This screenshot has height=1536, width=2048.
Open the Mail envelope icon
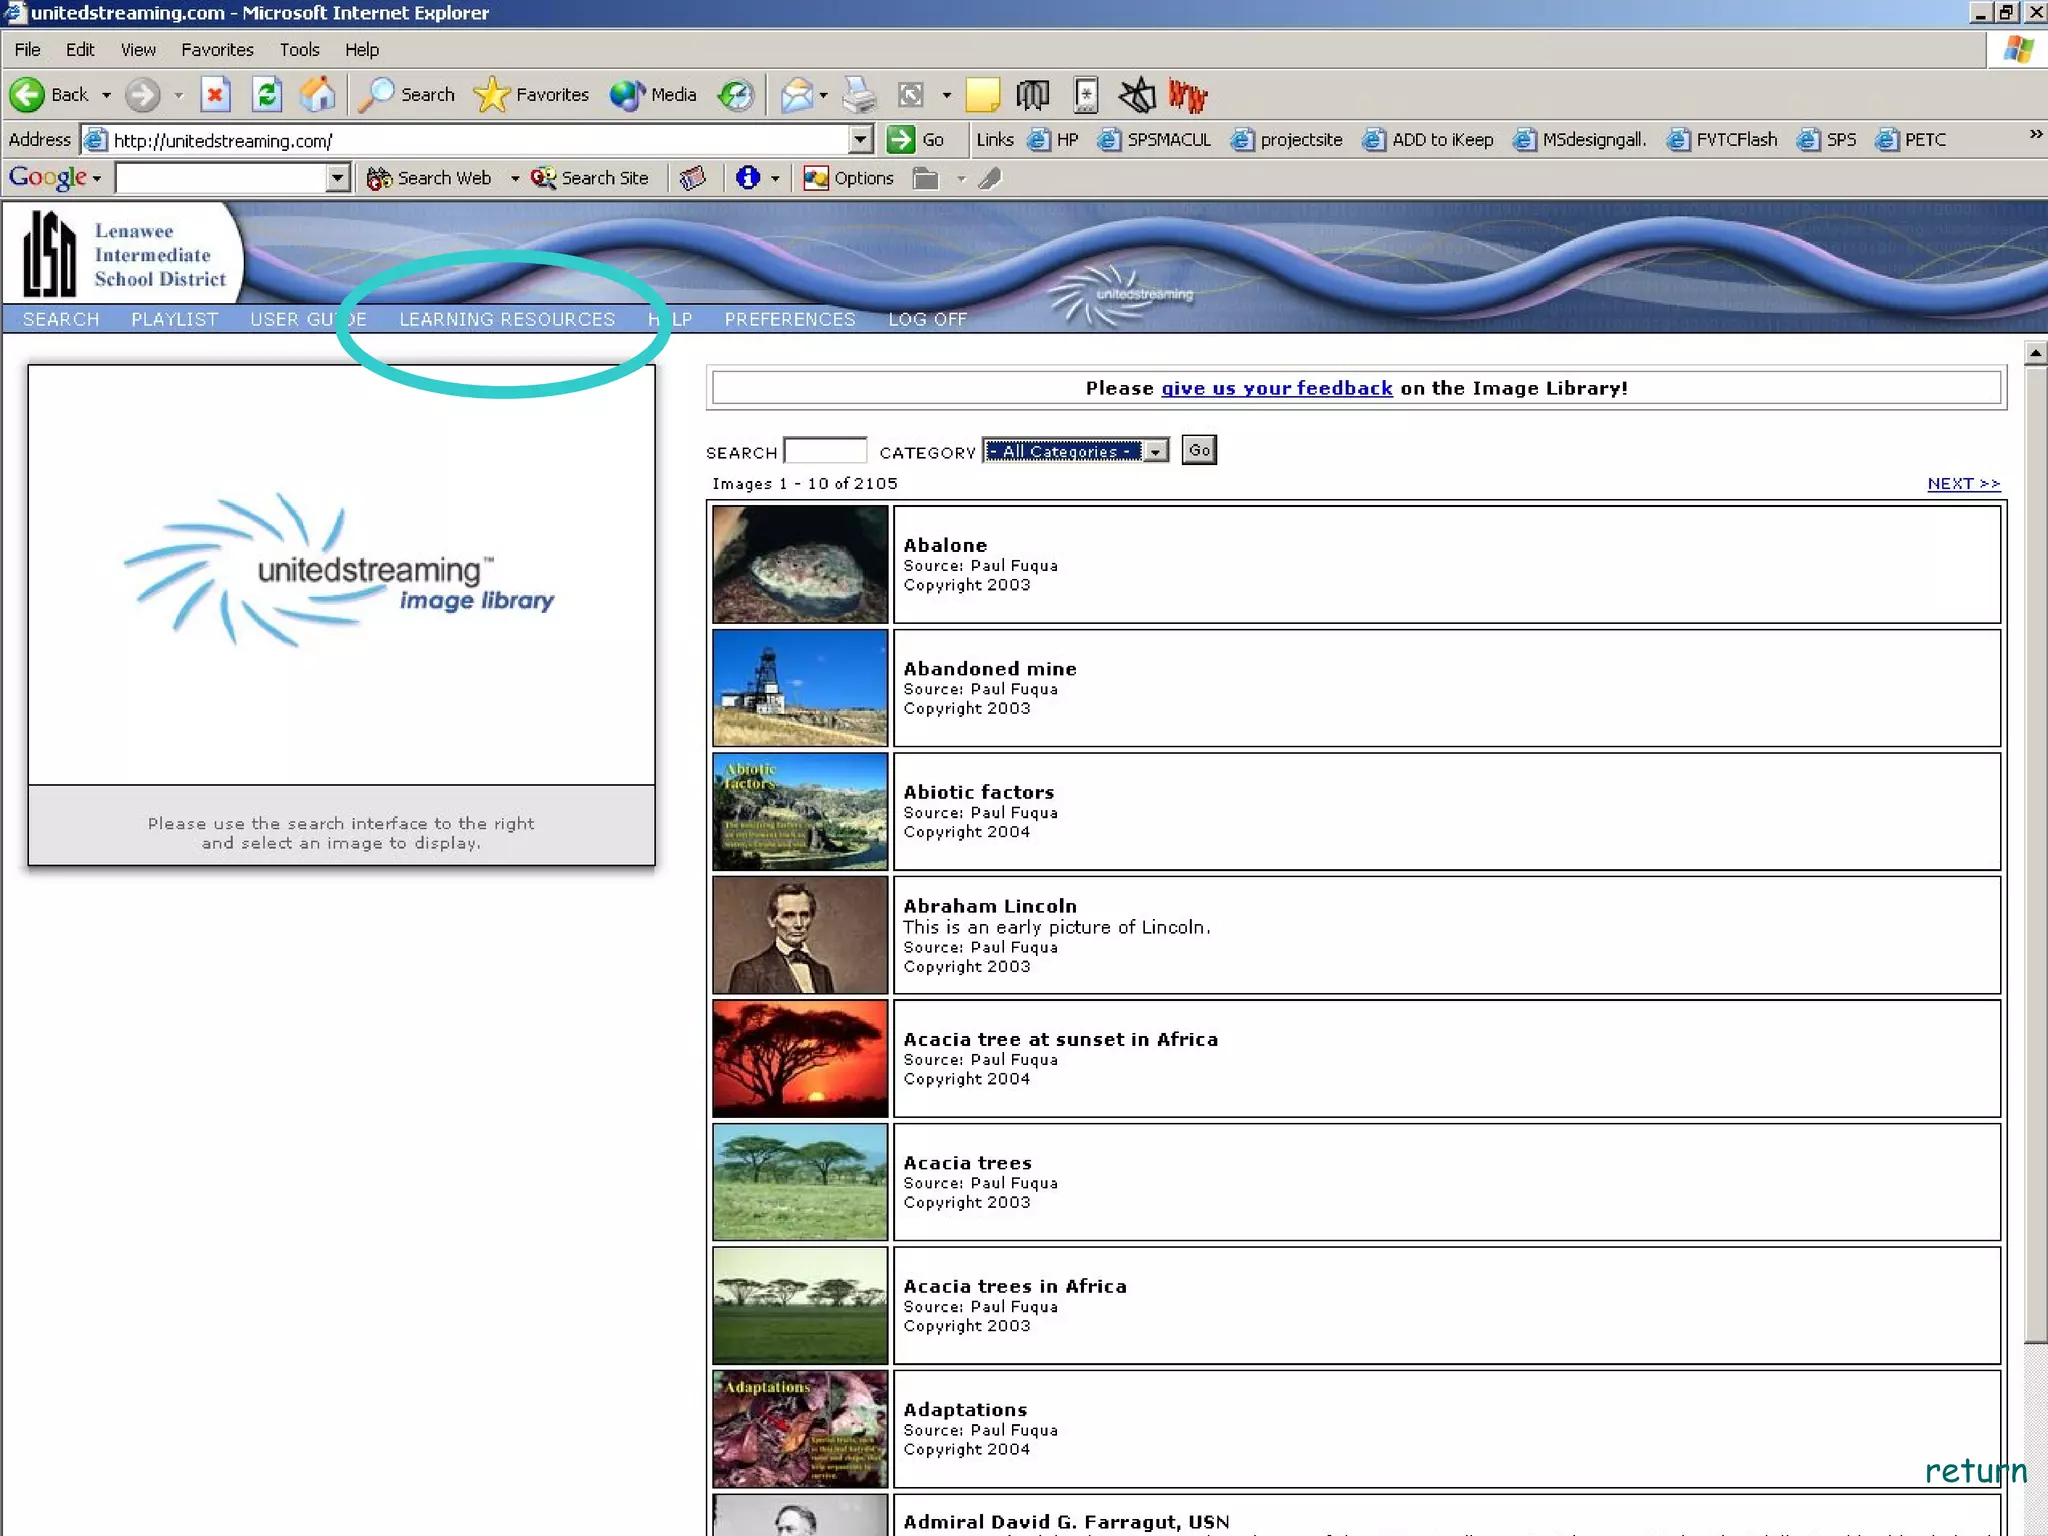point(797,95)
